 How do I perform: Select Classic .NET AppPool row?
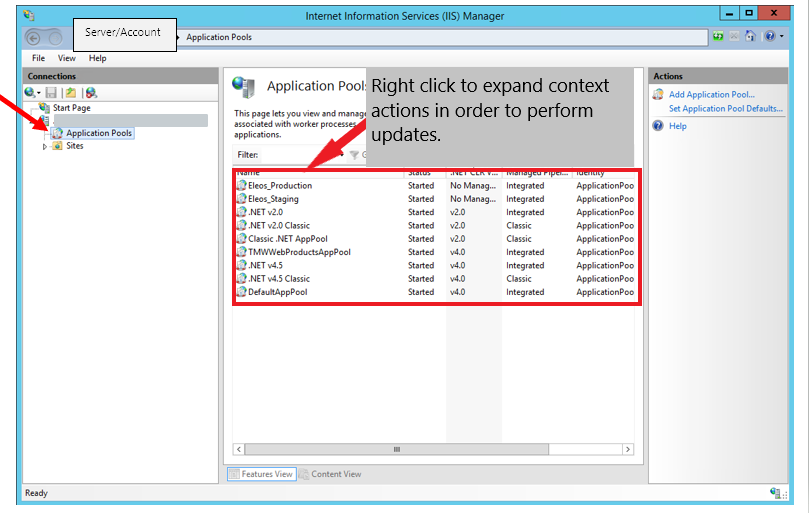pyautogui.click(x=435, y=239)
